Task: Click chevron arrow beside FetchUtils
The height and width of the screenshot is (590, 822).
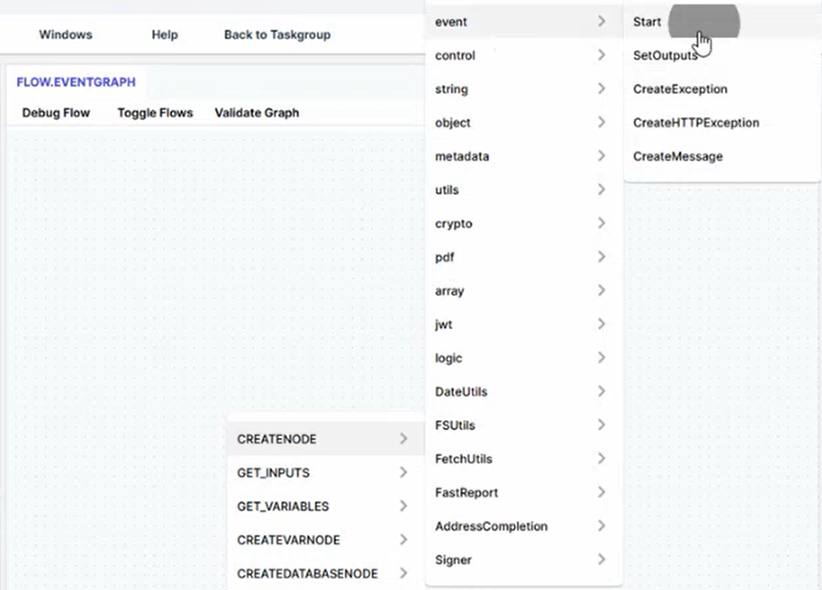Action: click(601, 458)
